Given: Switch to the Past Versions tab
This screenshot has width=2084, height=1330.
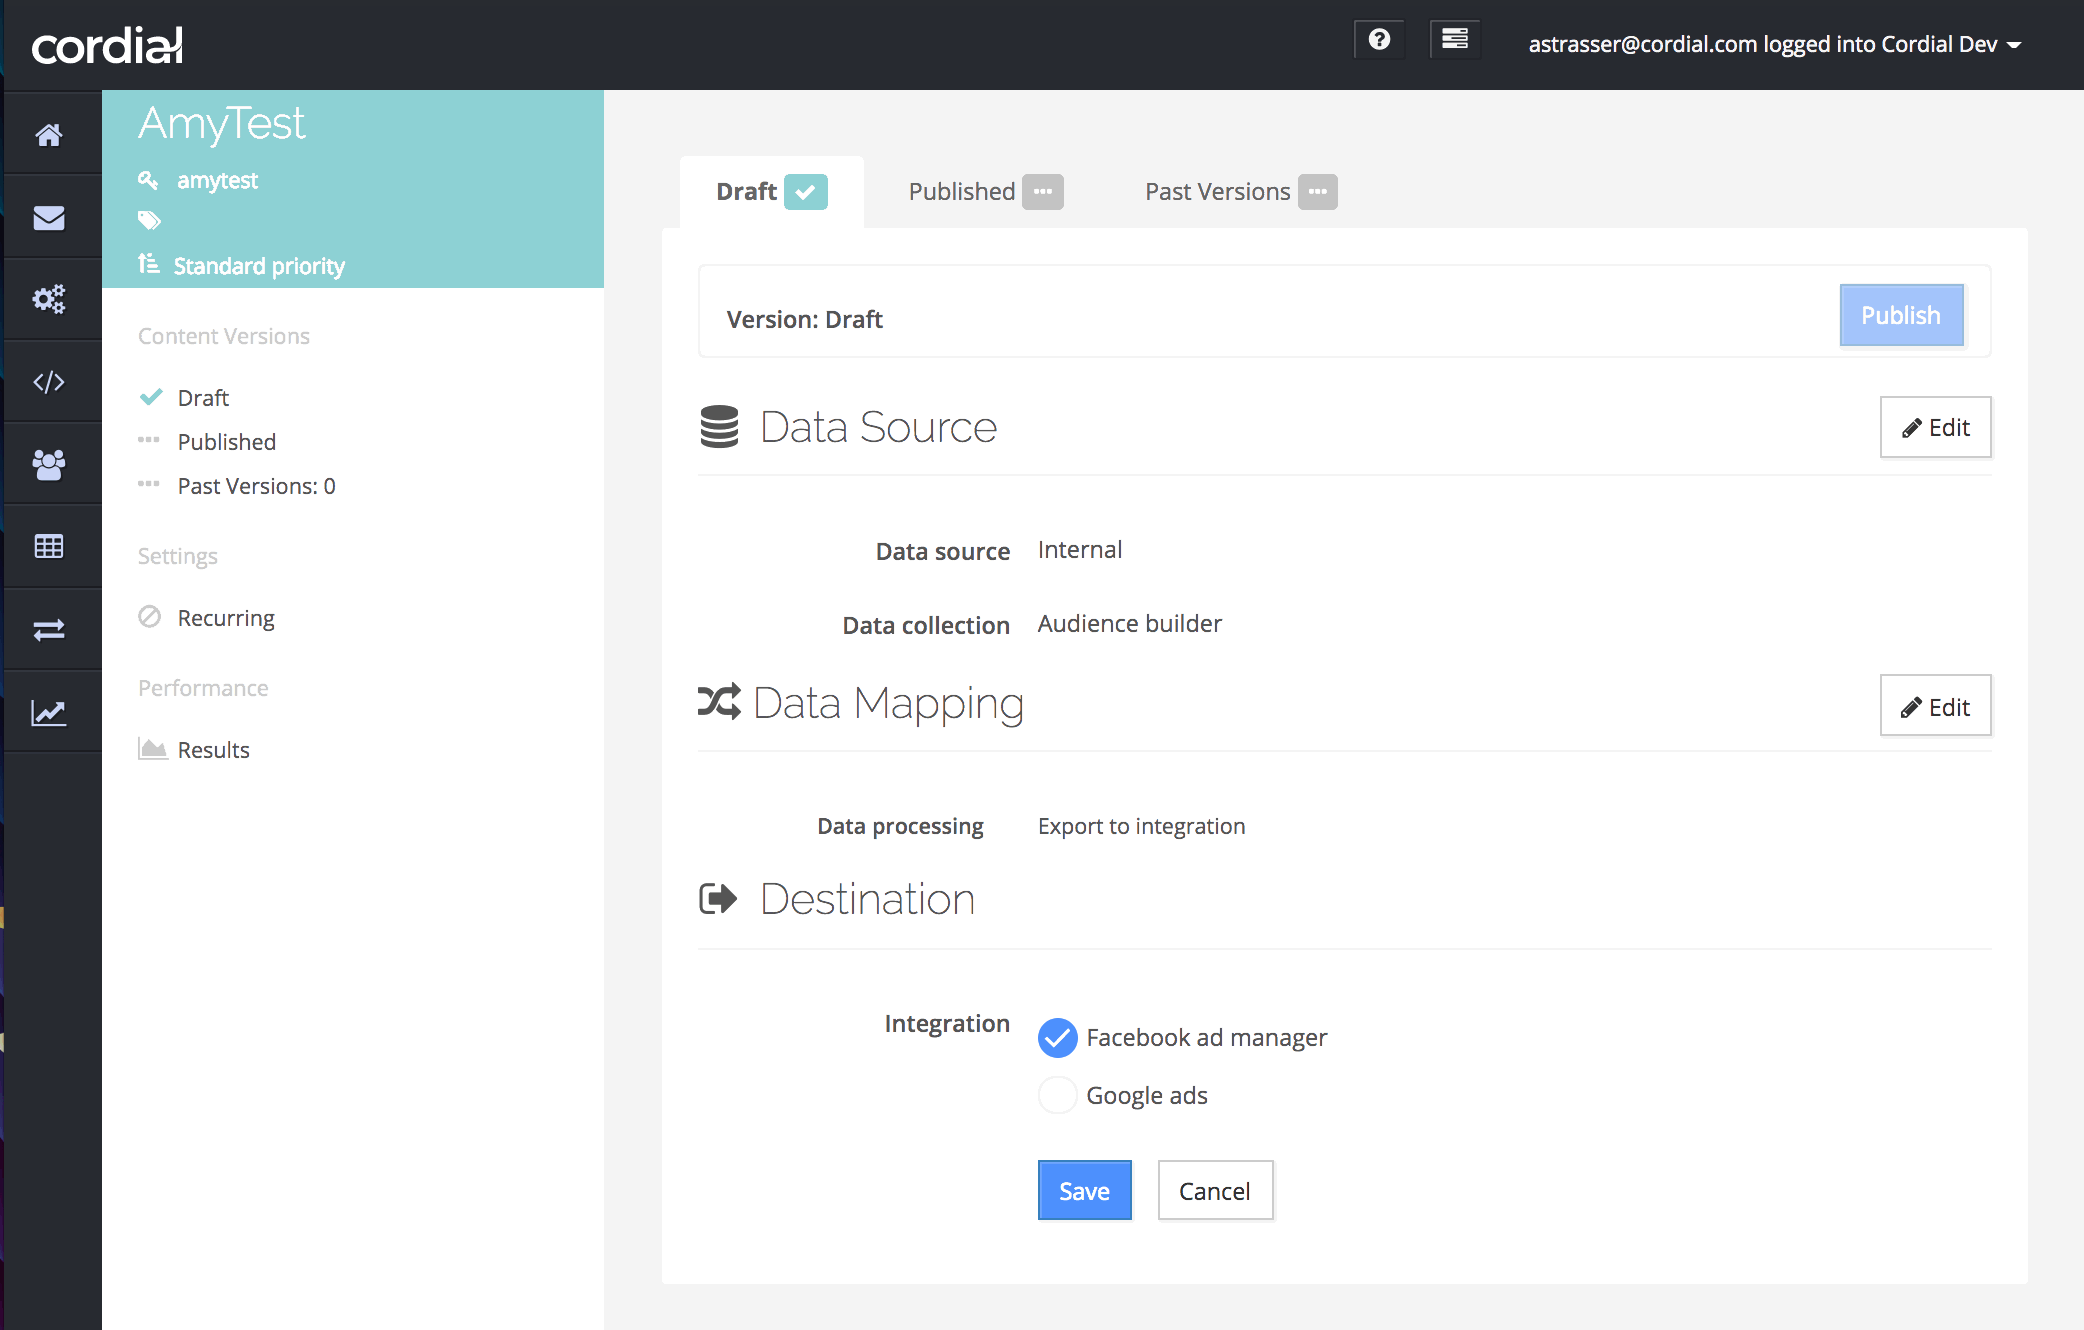Looking at the screenshot, I should 1241,191.
